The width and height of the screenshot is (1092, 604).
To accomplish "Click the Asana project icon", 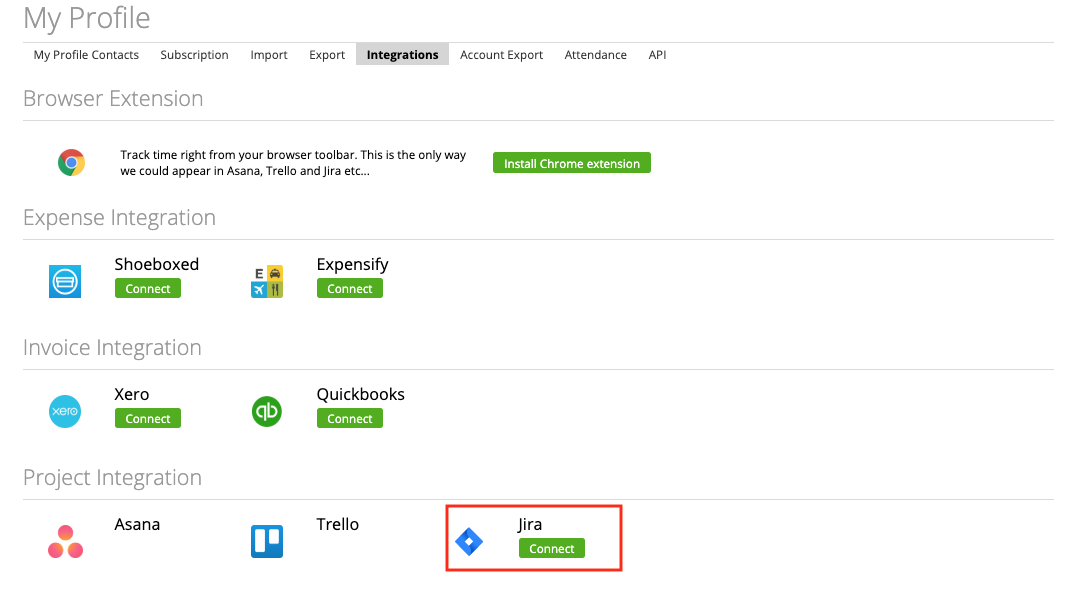I will 64,541.
